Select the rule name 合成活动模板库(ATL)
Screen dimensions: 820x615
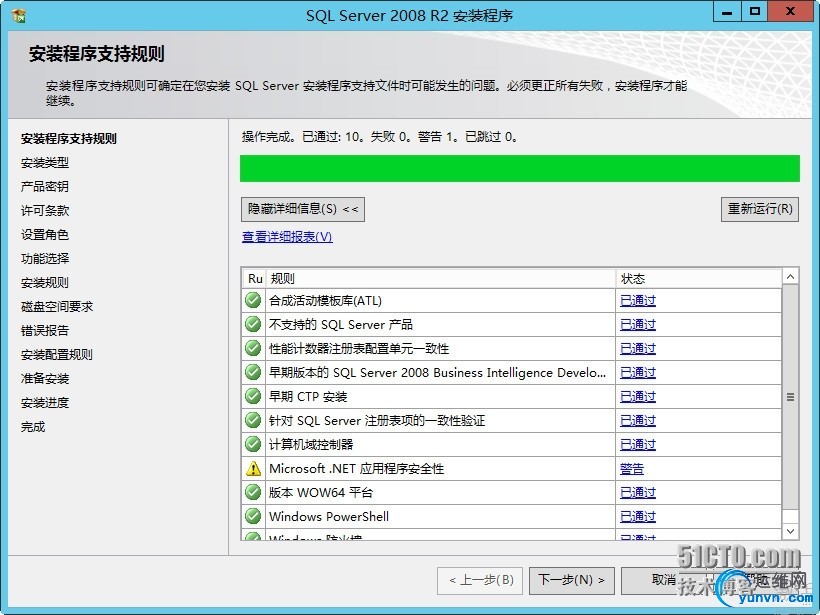click(325, 301)
